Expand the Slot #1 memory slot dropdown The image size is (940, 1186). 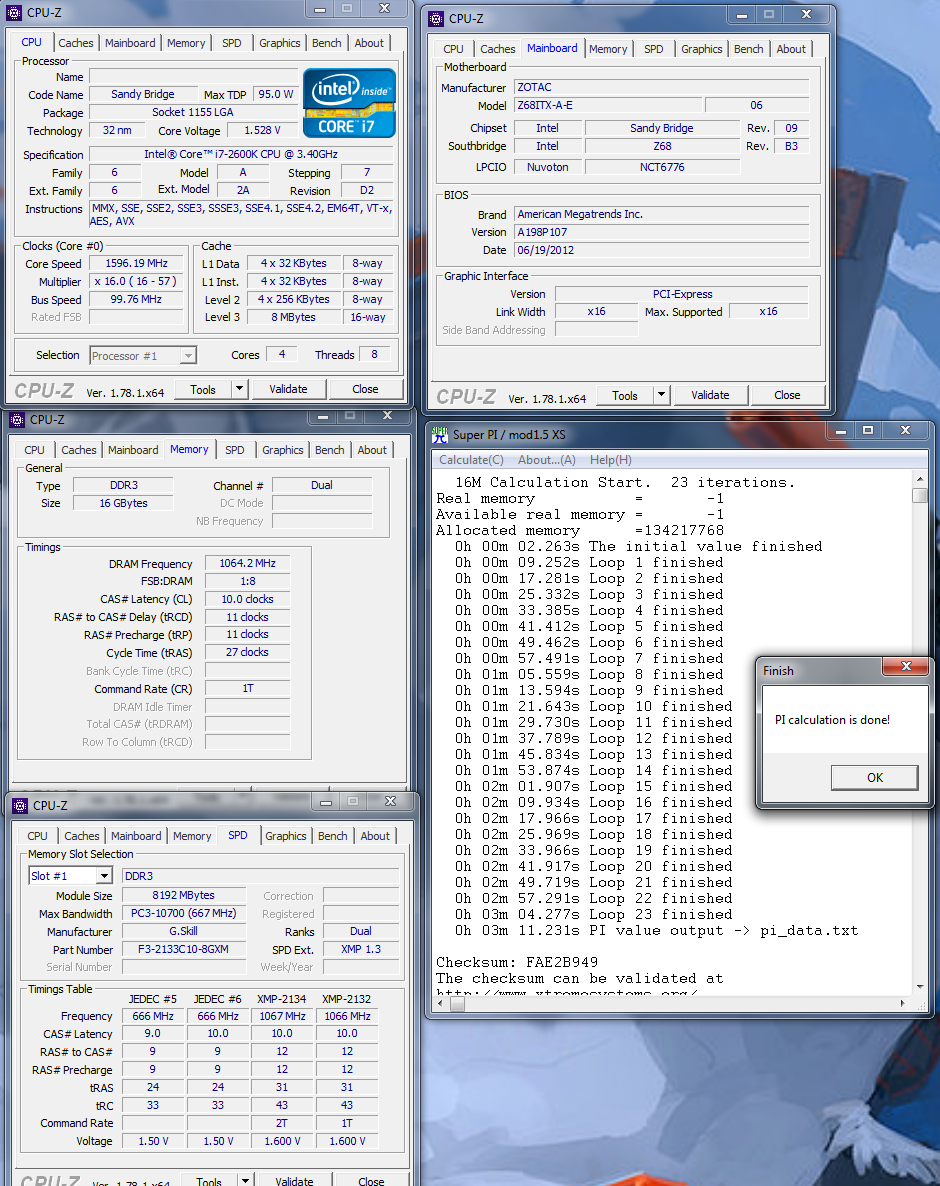coord(104,876)
